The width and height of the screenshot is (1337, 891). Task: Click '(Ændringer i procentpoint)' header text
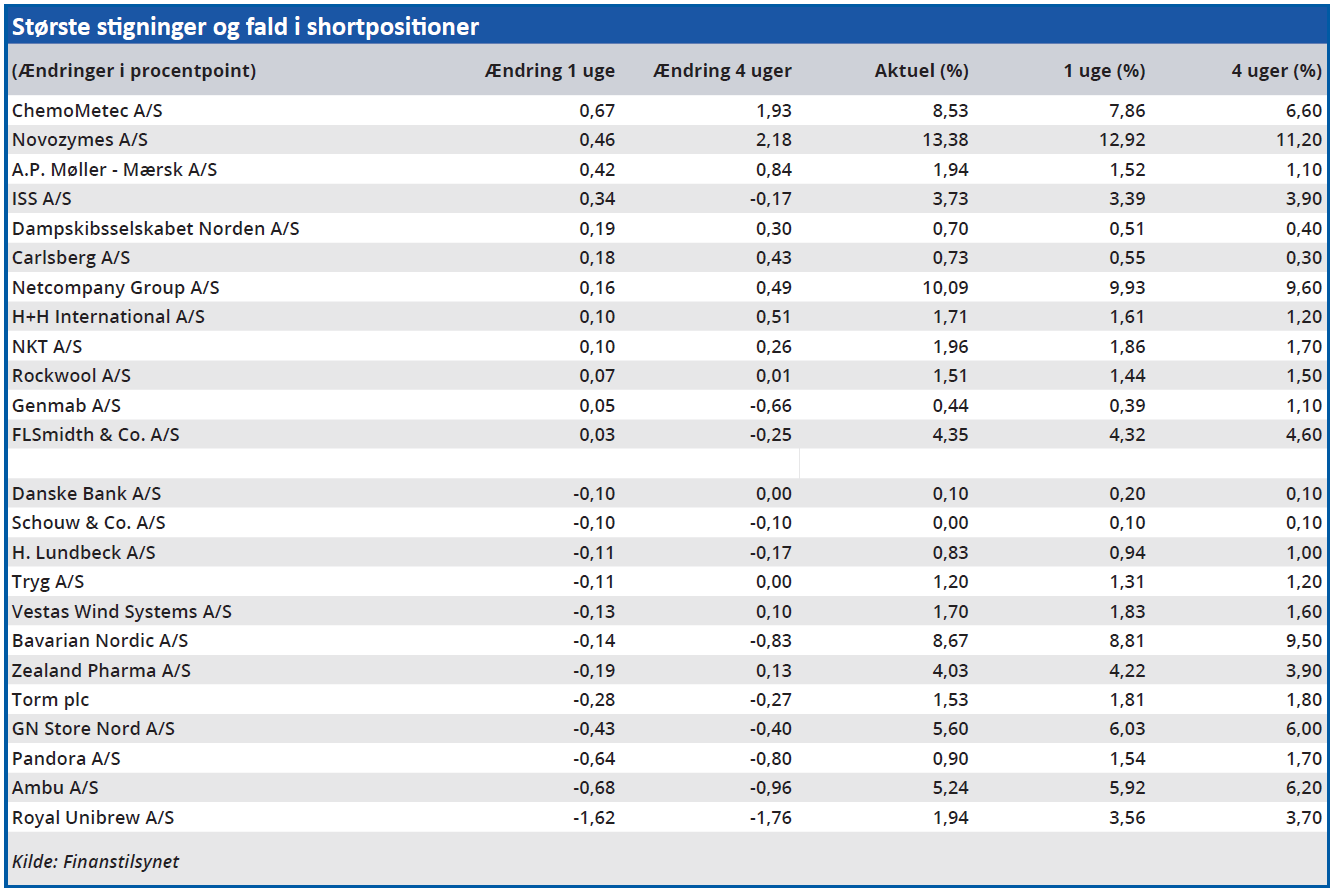(134, 71)
